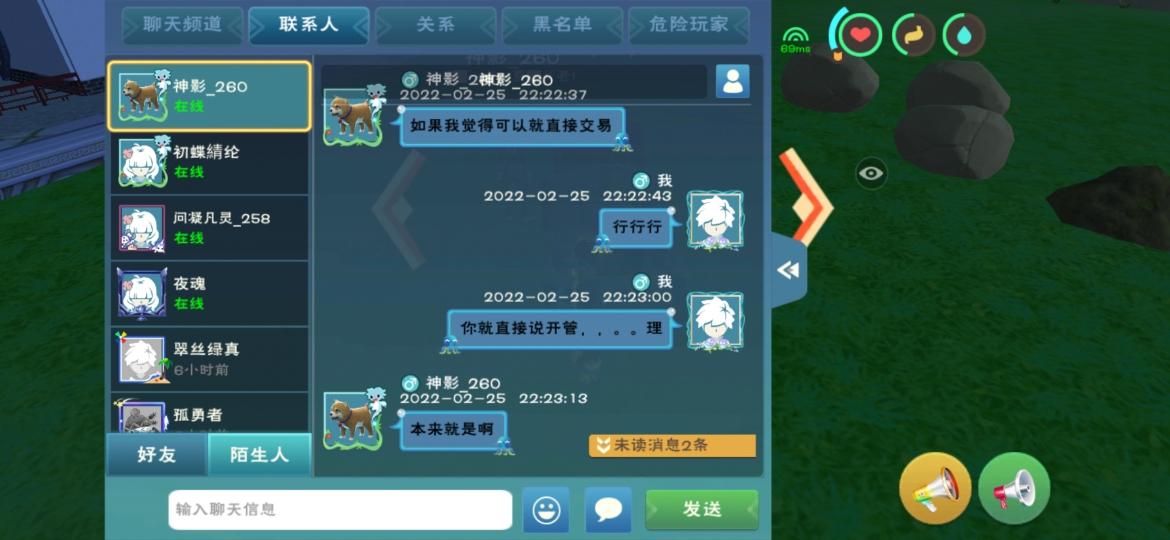The image size is (1170, 540).
Task: Open the 聊天频道 tab
Action: [x=182, y=25]
